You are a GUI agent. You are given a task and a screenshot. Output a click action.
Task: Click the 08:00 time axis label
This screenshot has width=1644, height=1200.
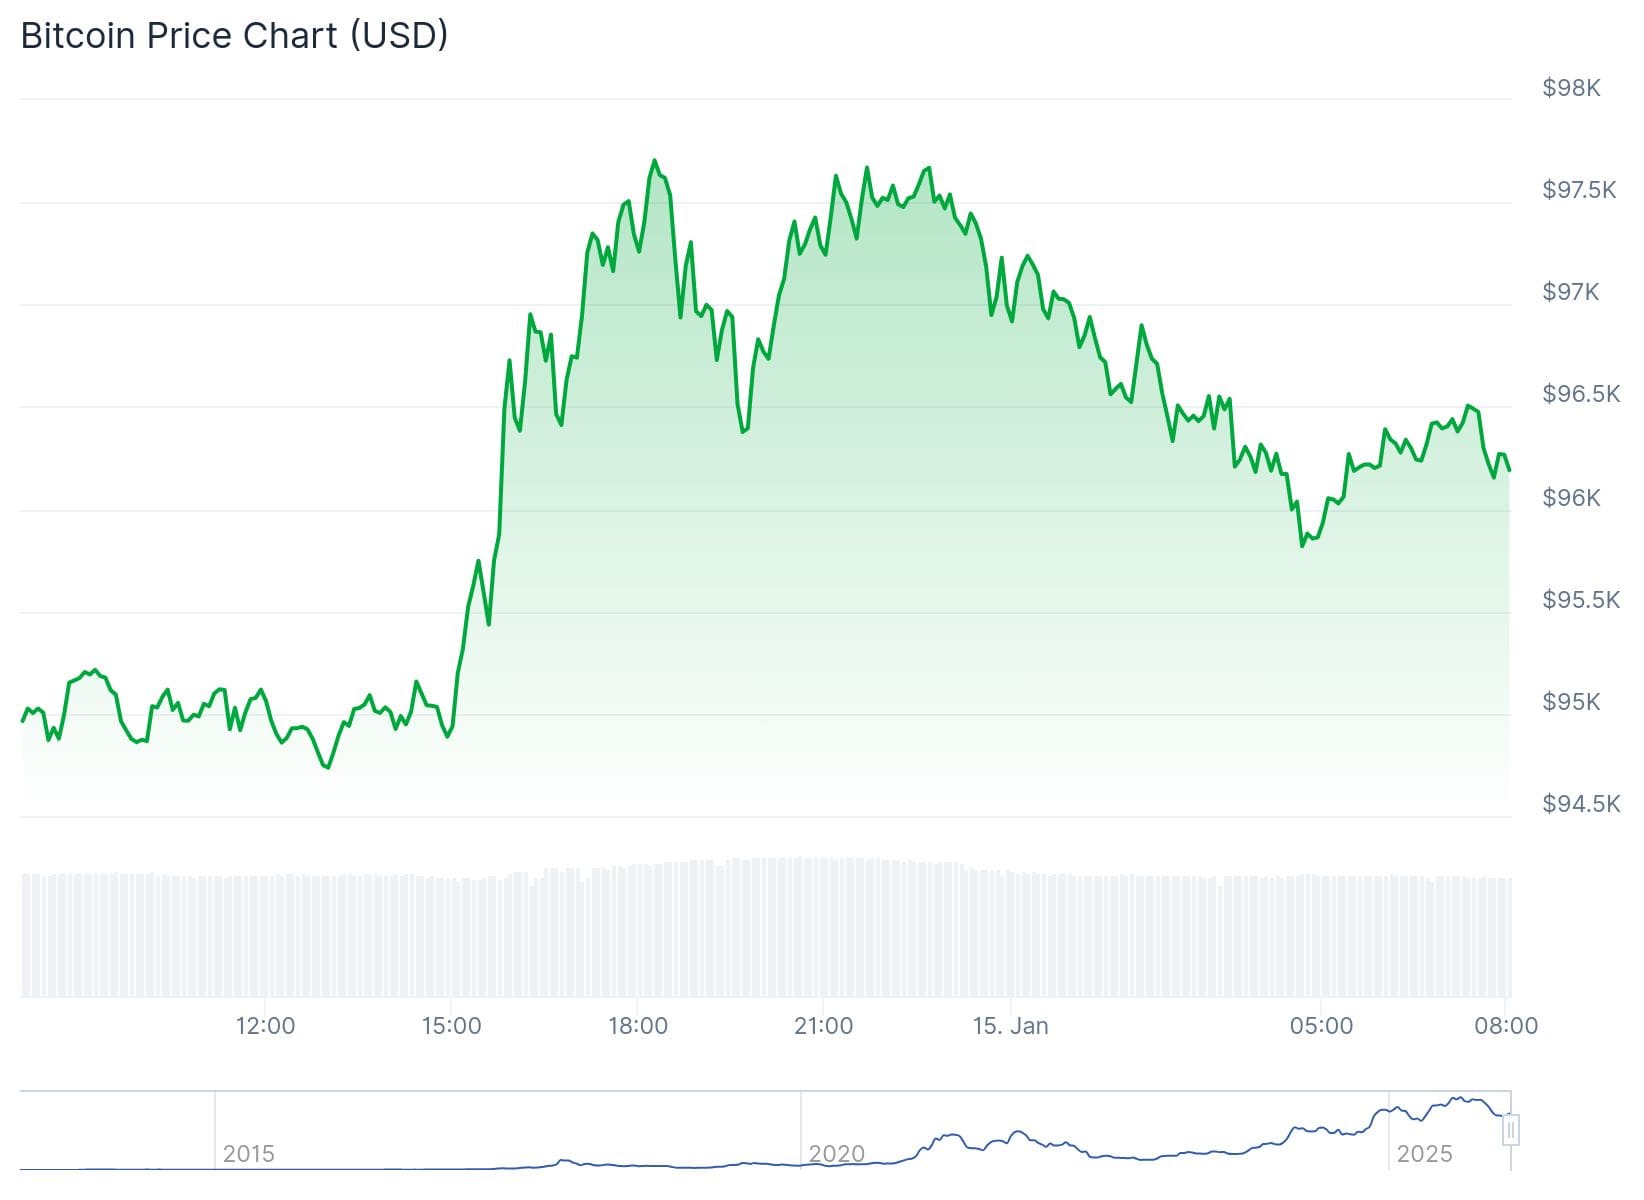[x=1506, y=1026]
